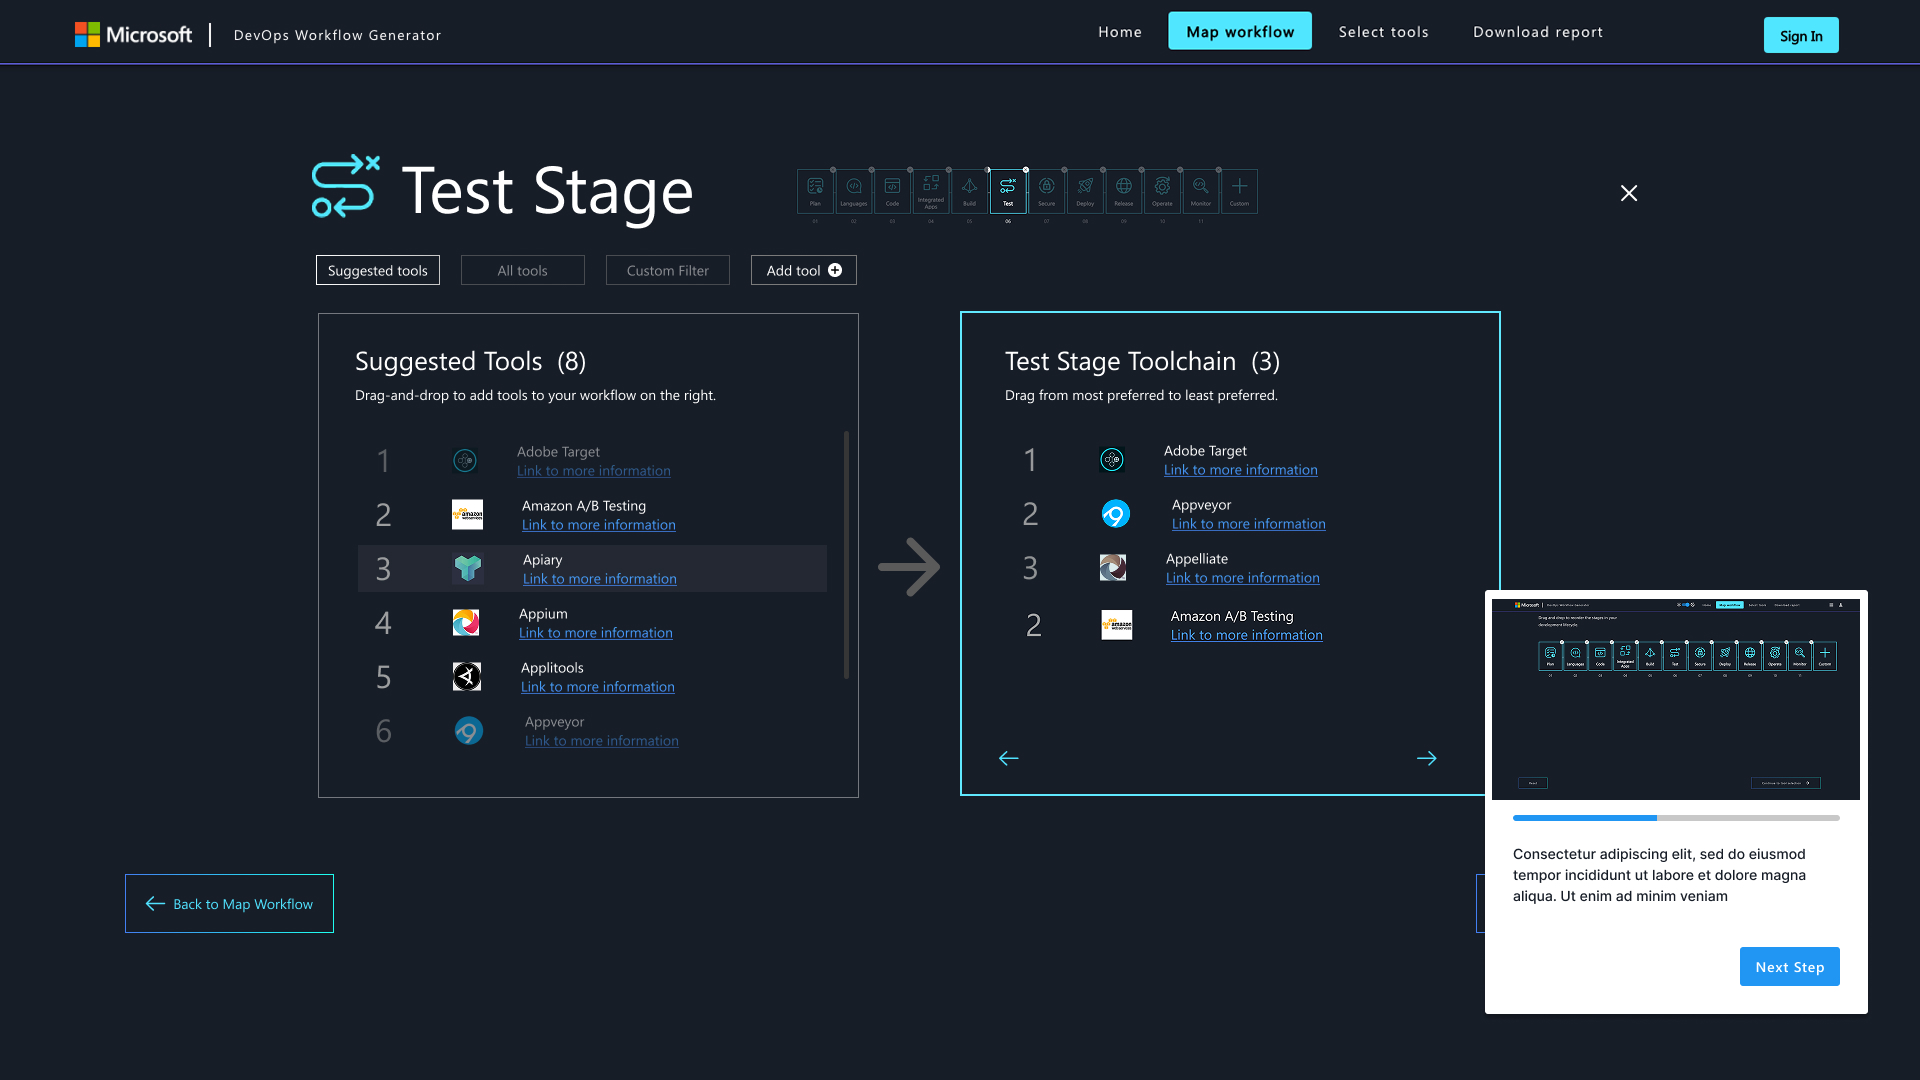Select the Secure stage tile
The width and height of the screenshot is (1920, 1080).
click(x=1046, y=191)
